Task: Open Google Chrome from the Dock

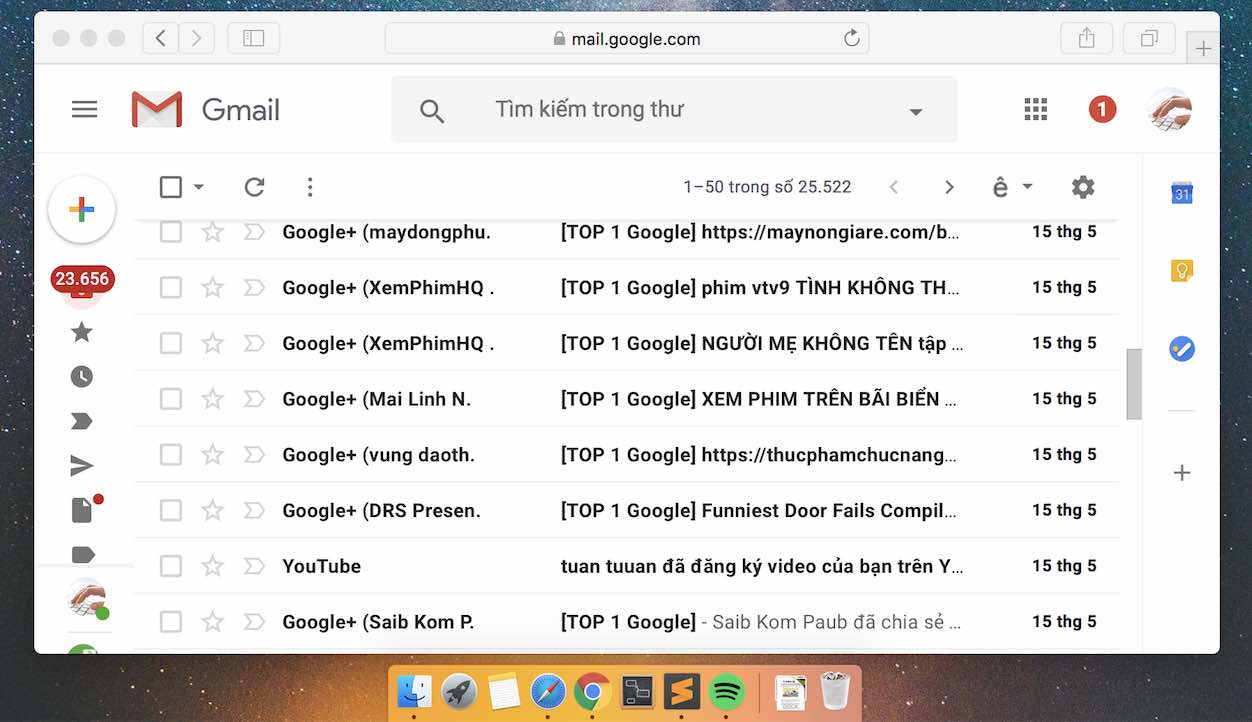Action: click(x=592, y=691)
